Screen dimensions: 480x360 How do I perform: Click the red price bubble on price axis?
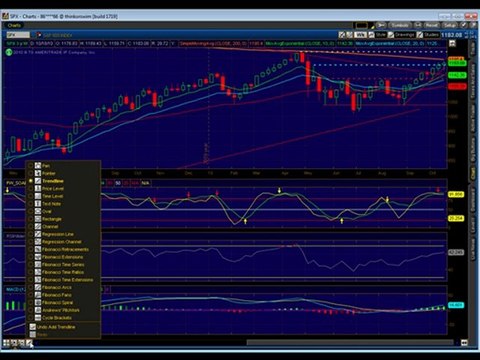pos(457,86)
